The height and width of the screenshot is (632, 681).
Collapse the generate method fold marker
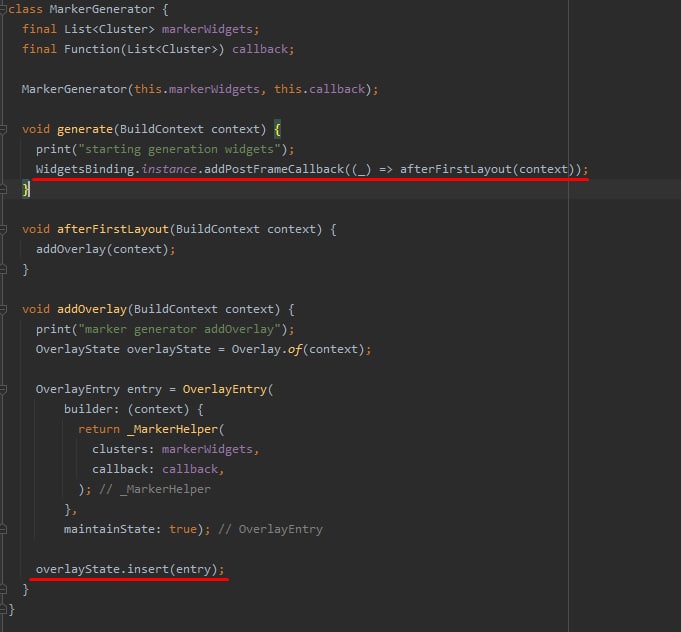(3, 129)
